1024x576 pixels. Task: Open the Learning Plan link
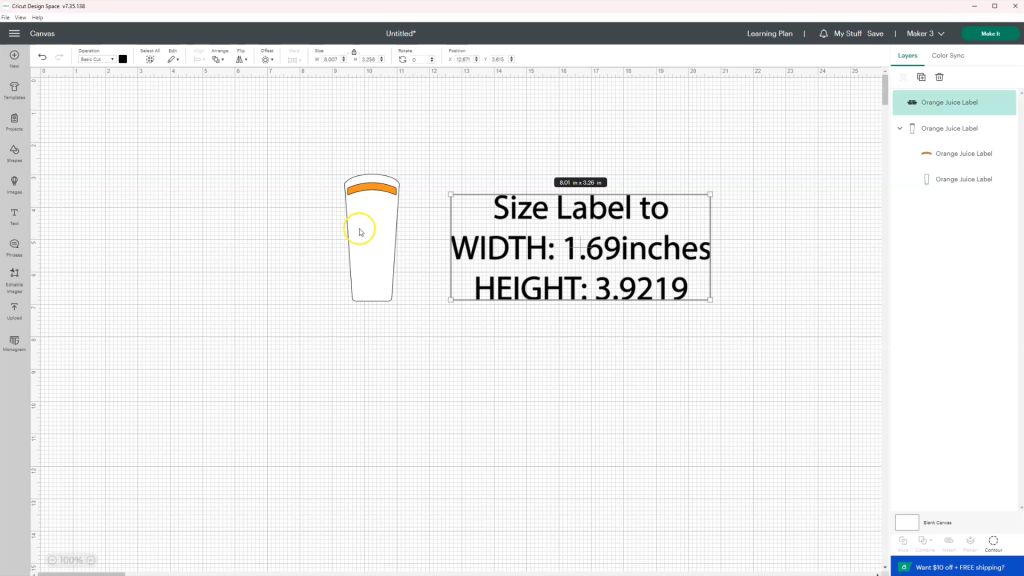click(770, 33)
